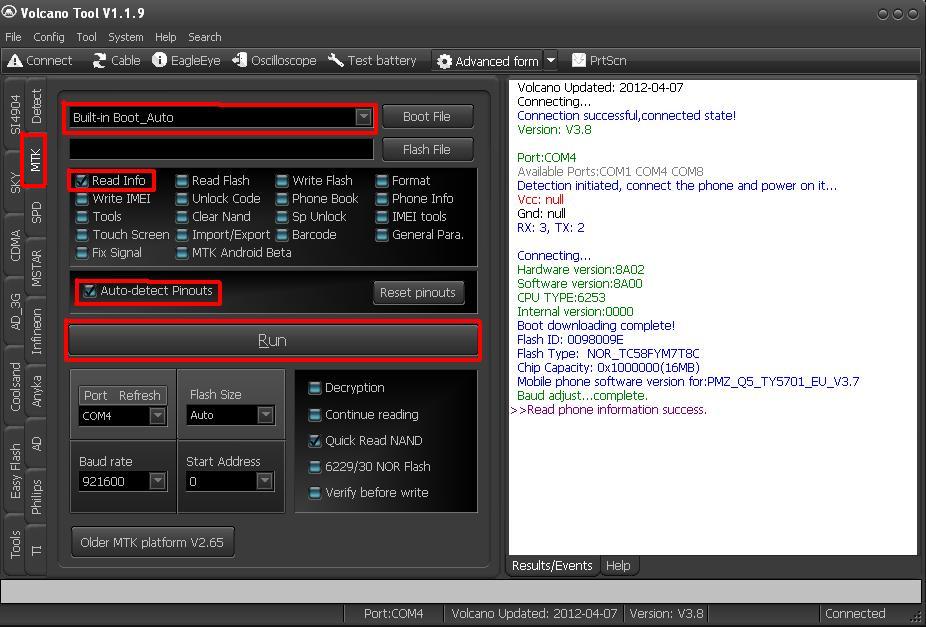Select the MSTAR side tab
The image size is (926, 627).
coord(36,269)
